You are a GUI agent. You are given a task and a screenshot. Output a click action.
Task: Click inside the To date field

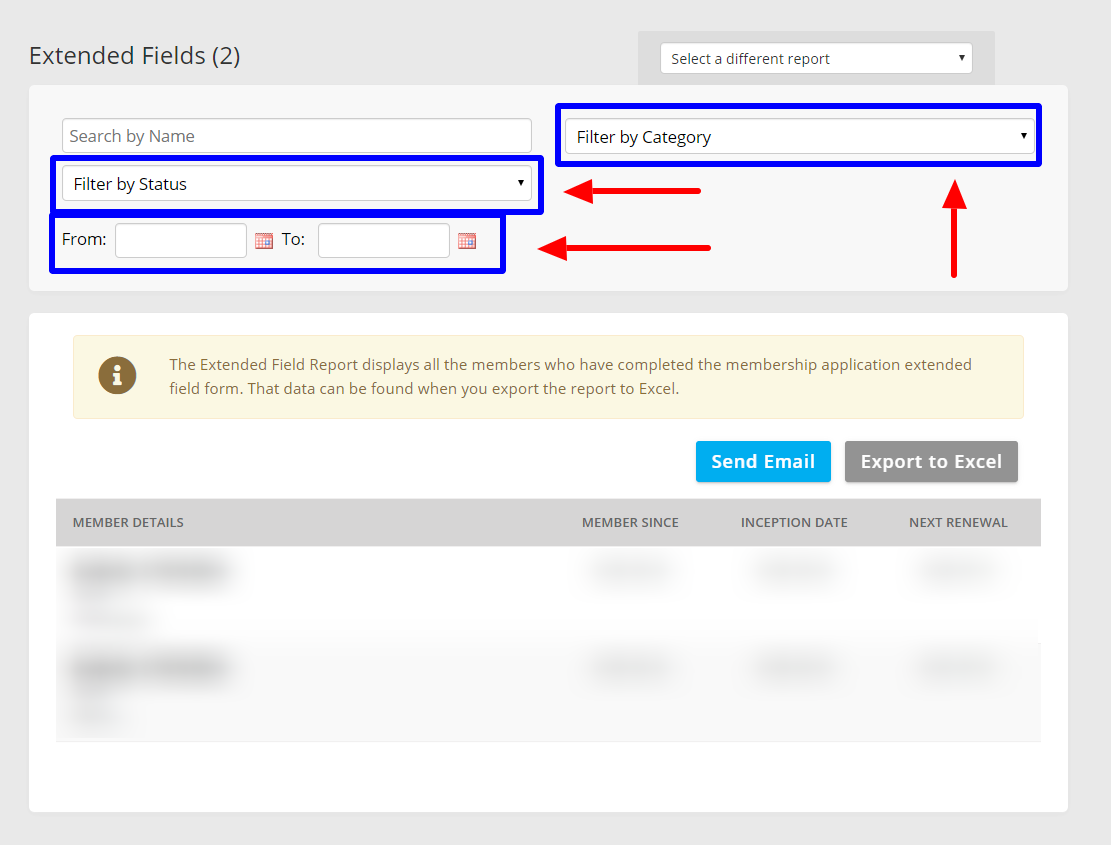[x=383, y=240]
